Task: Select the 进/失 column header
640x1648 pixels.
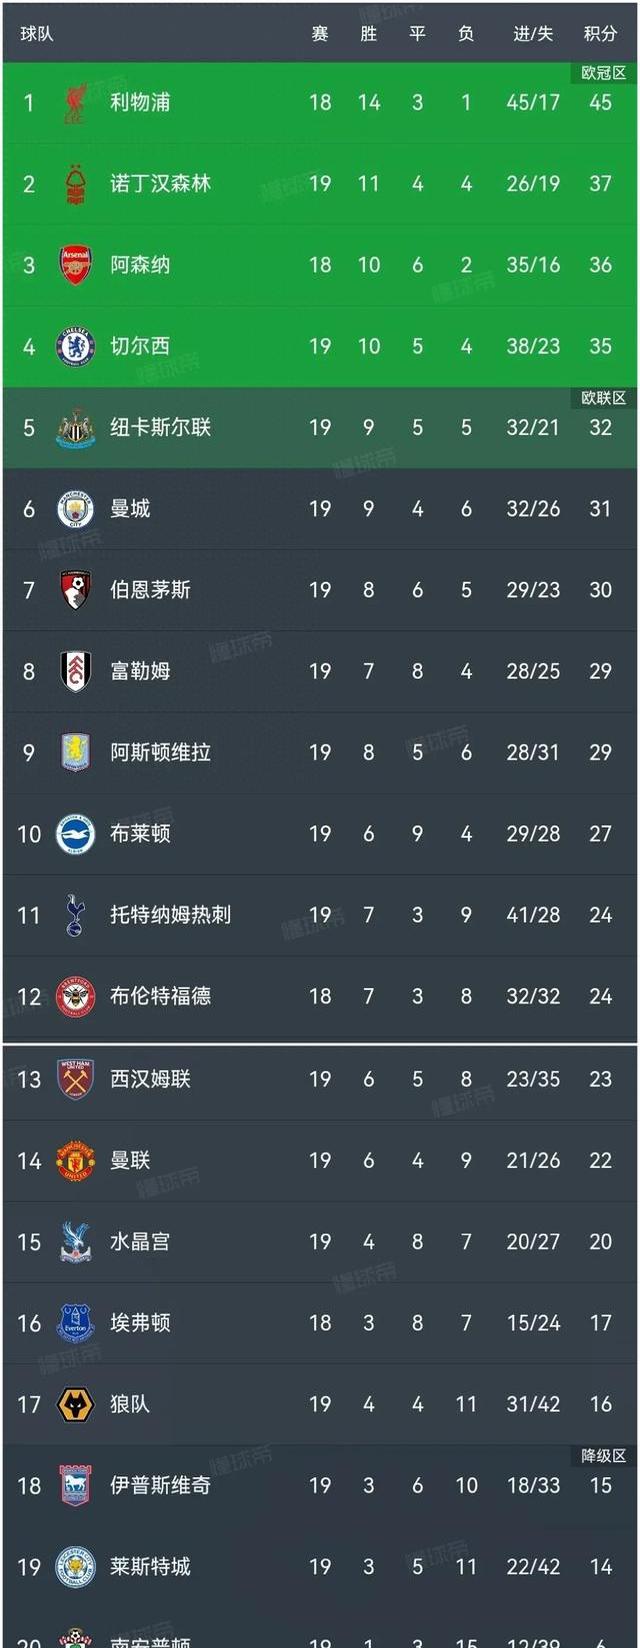Action: click(533, 34)
